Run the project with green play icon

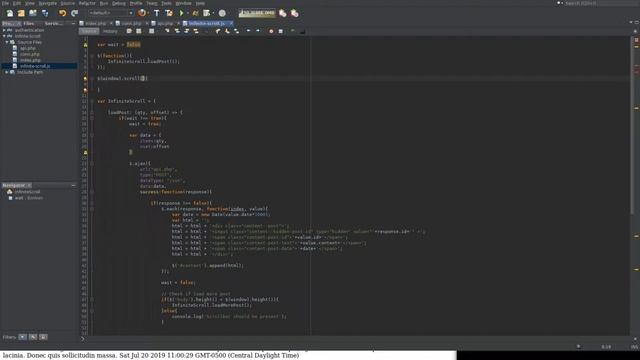coord(182,13)
